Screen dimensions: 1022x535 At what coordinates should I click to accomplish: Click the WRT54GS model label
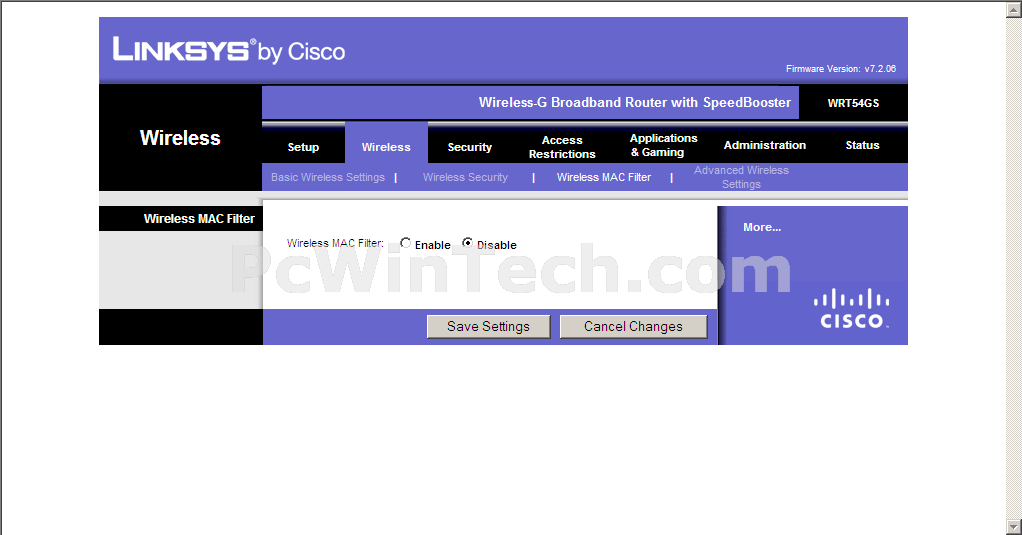point(853,103)
